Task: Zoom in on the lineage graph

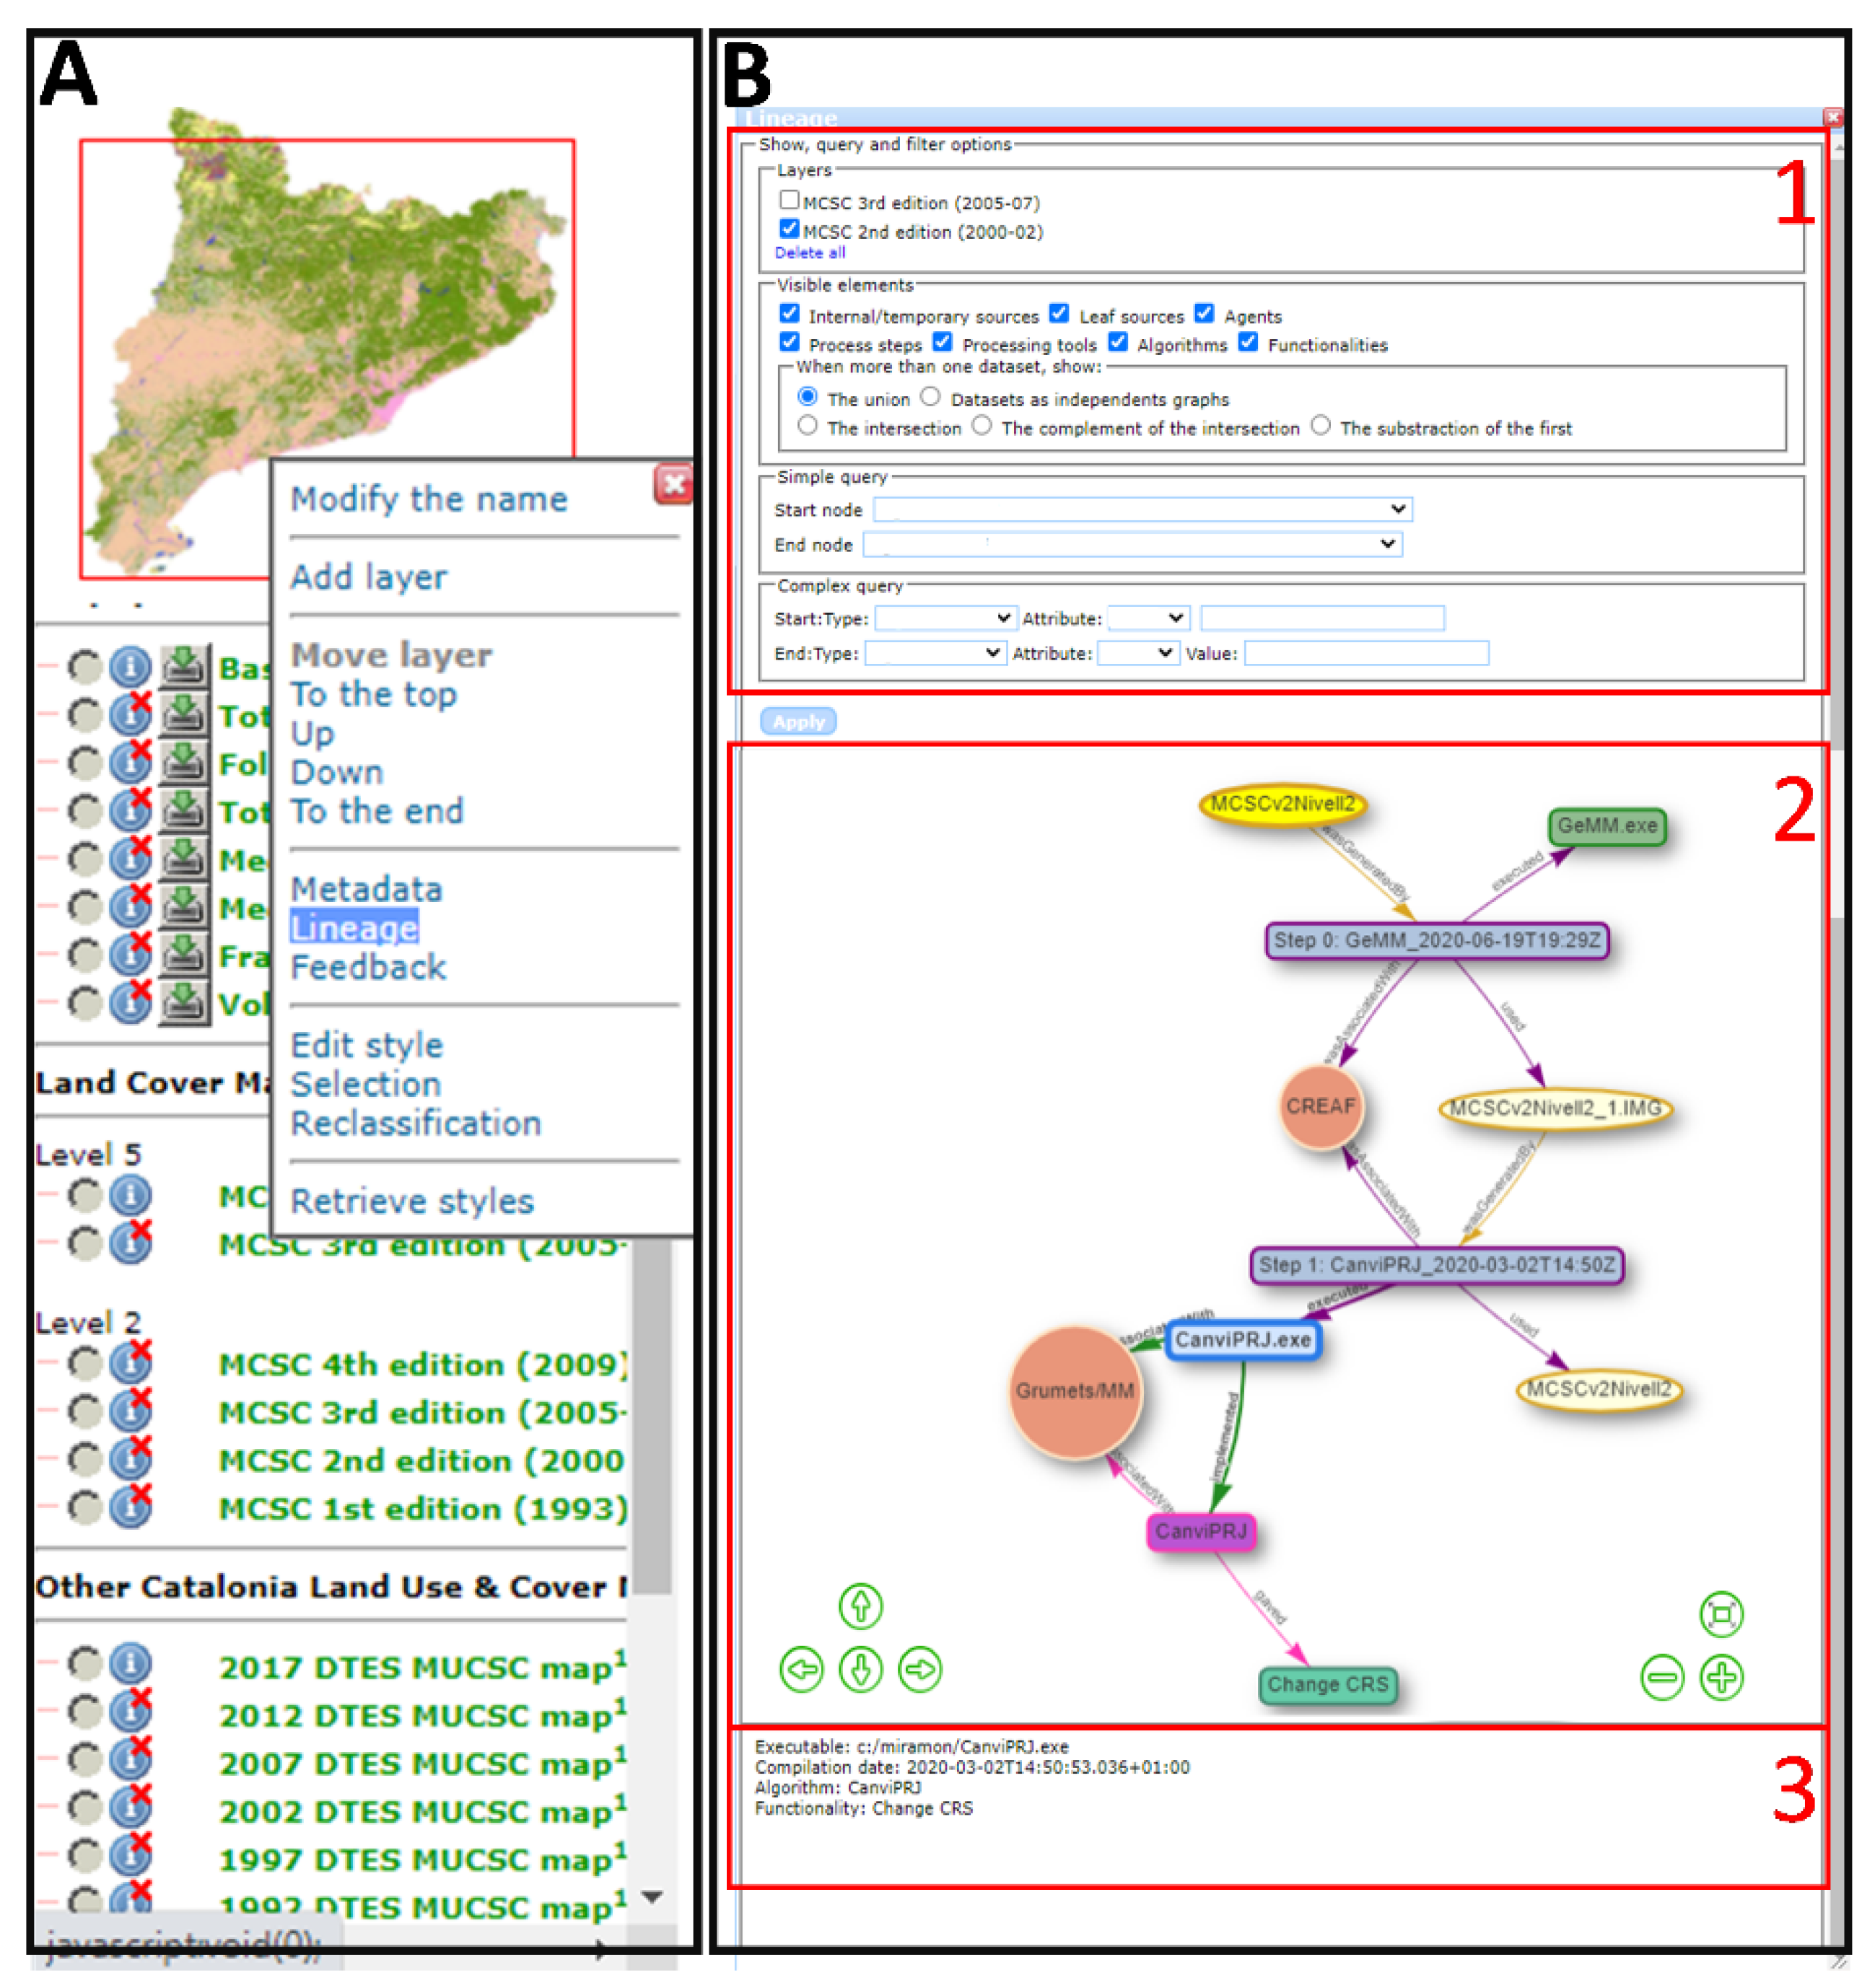Action: coord(1721,1677)
